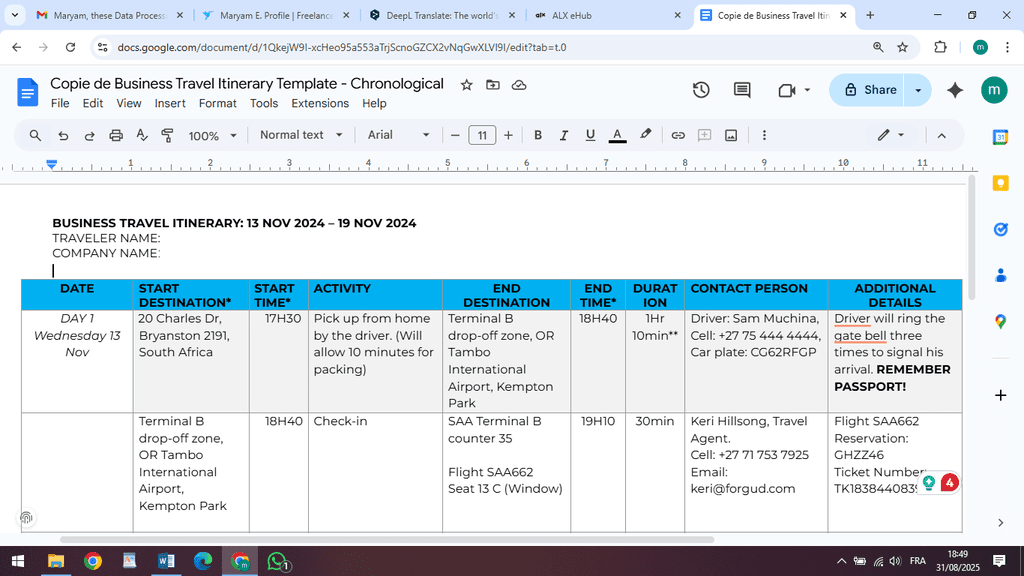Open the Extensions menu

[x=320, y=103]
